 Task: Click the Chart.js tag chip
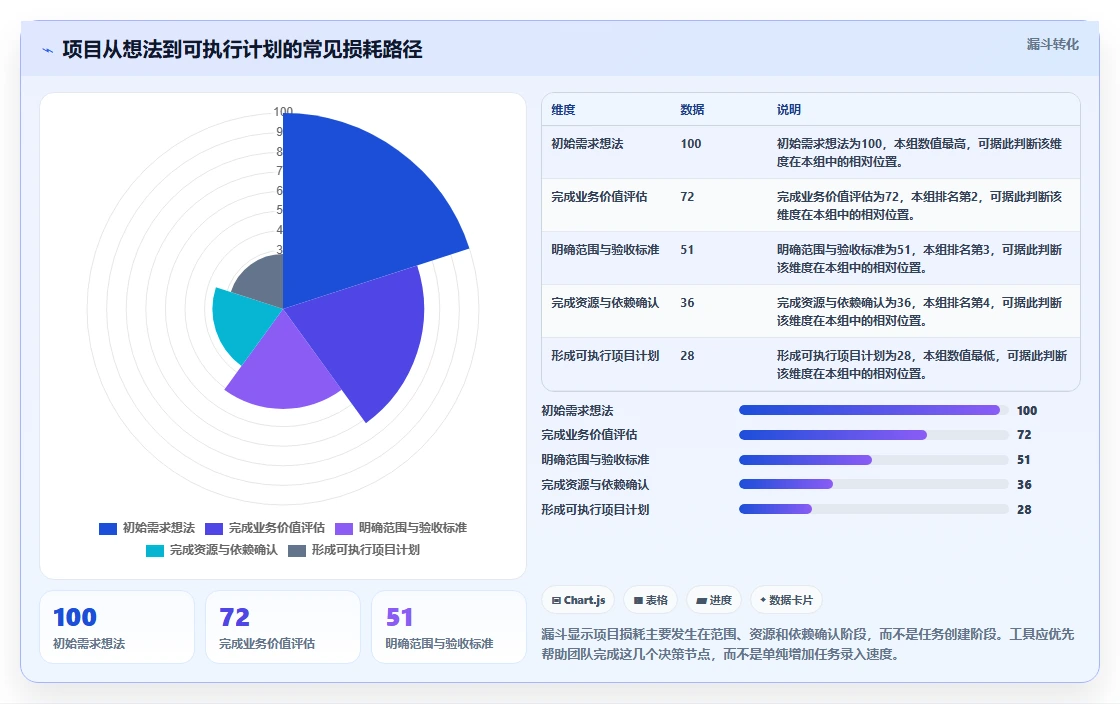point(579,600)
